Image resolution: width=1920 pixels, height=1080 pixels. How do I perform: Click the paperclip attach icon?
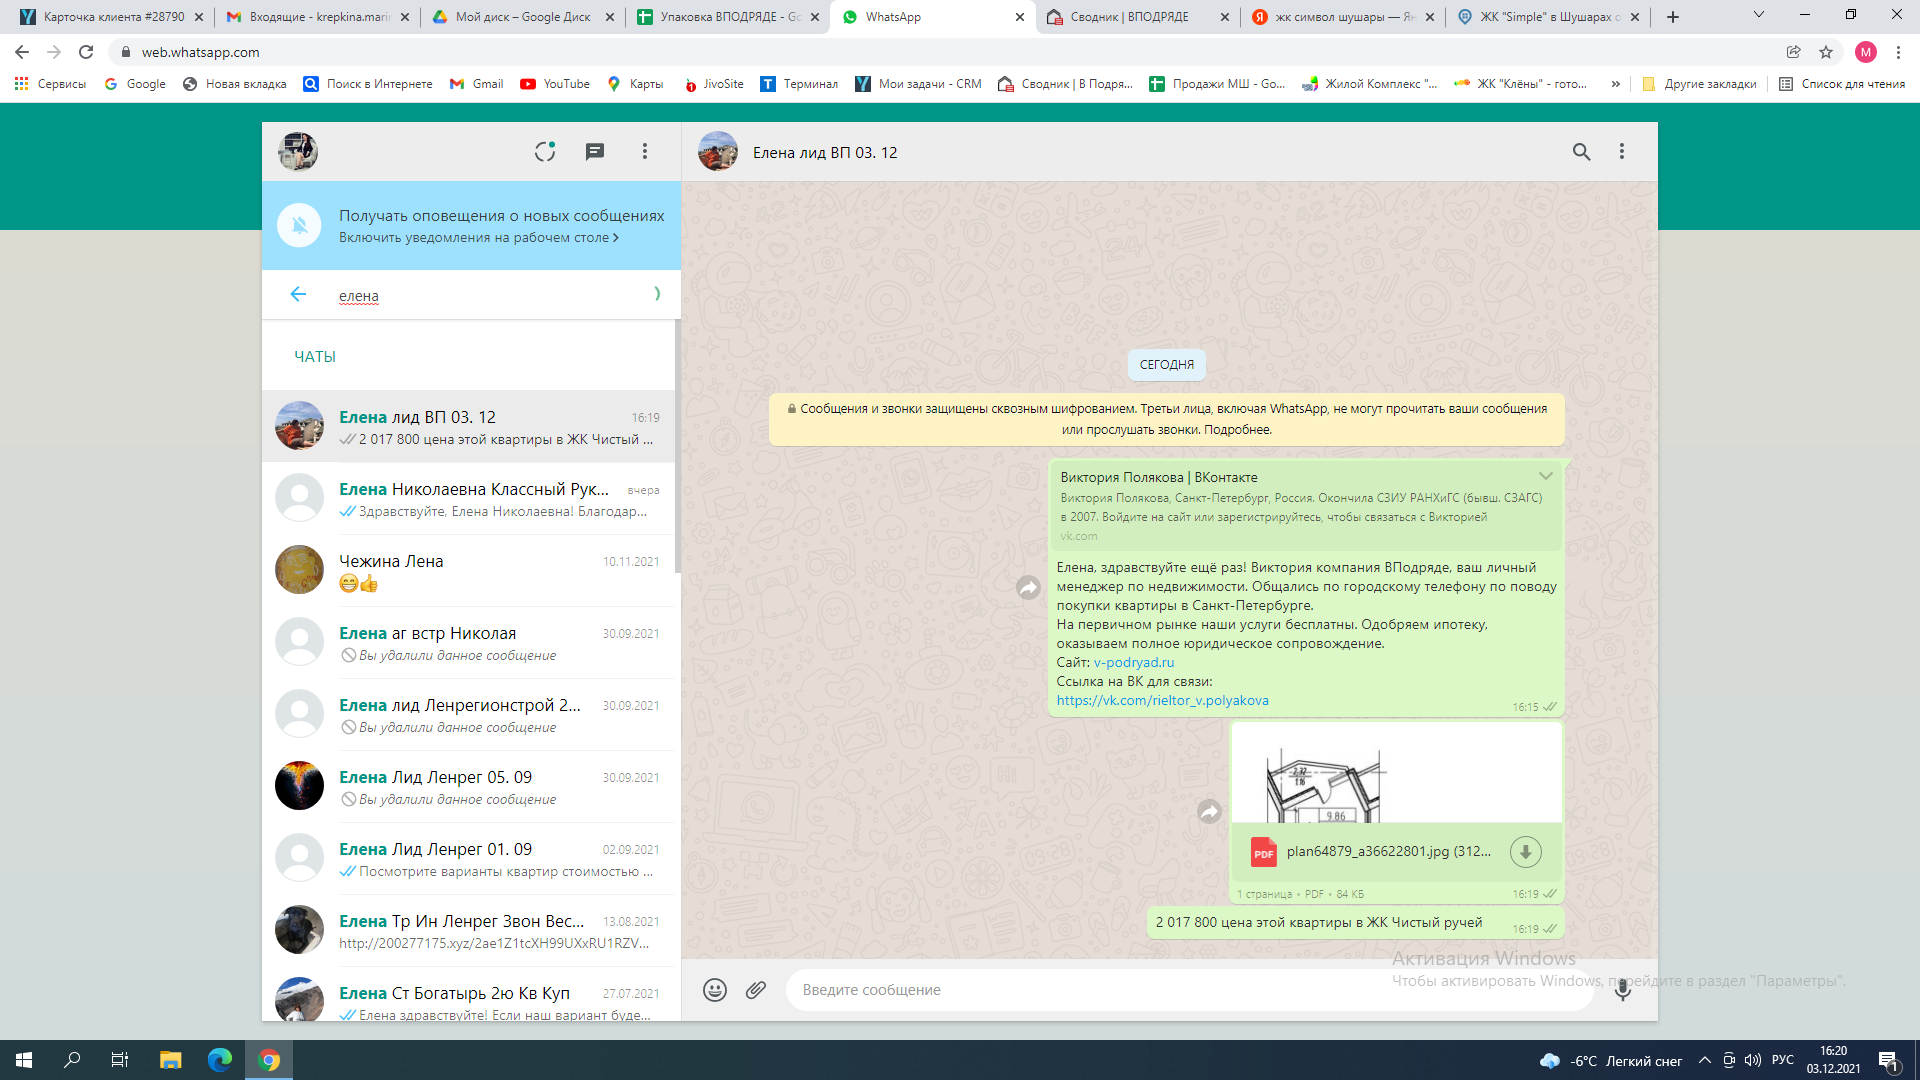coord(756,989)
